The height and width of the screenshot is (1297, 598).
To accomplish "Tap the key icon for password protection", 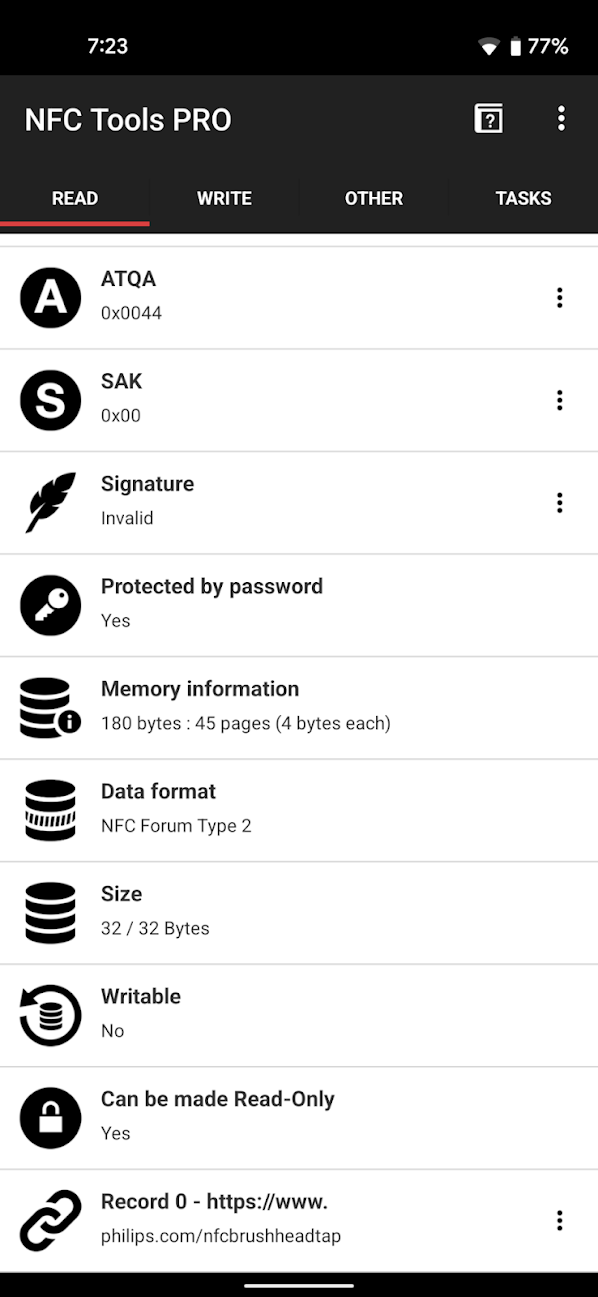I will [50, 605].
